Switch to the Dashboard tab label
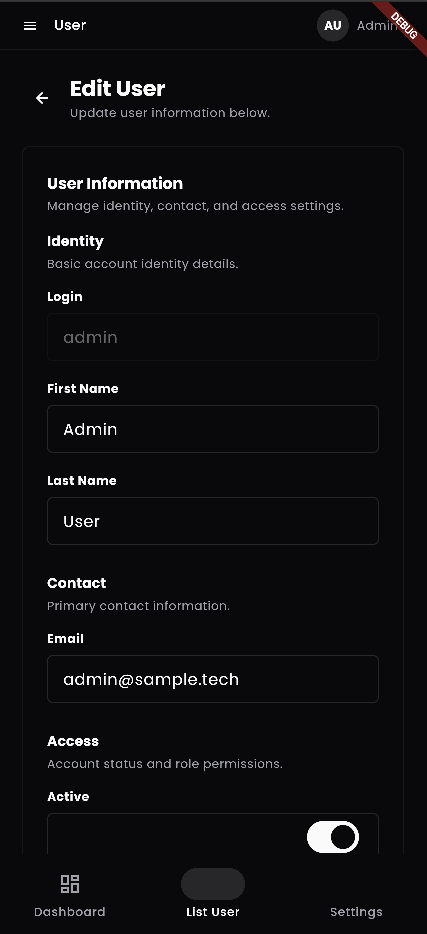The image size is (427, 934). click(x=70, y=912)
